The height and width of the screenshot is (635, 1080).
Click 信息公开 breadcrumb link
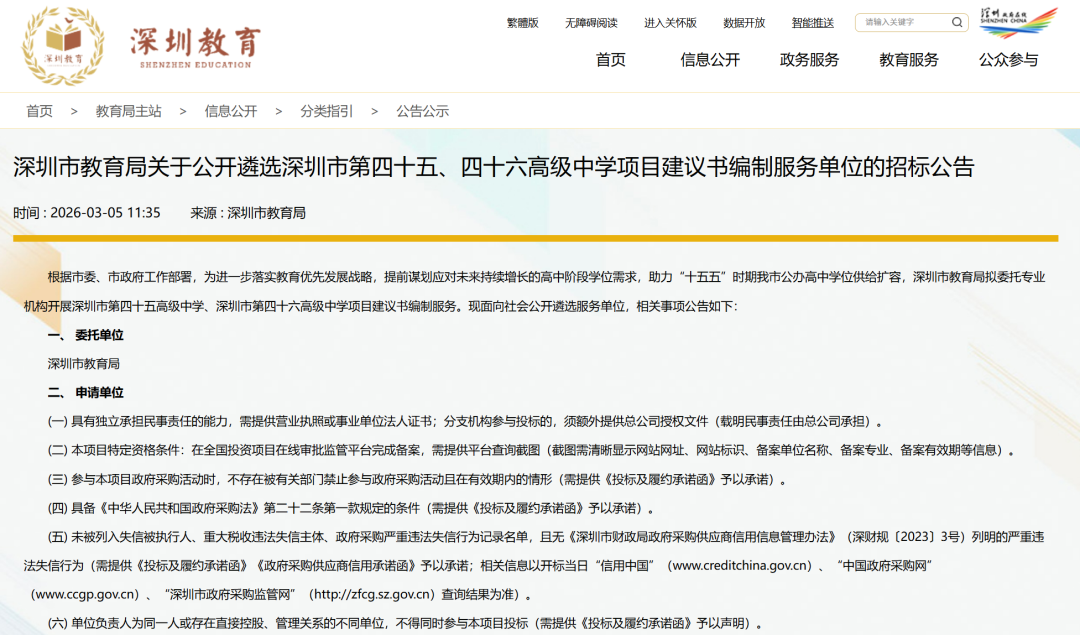coord(231,111)
